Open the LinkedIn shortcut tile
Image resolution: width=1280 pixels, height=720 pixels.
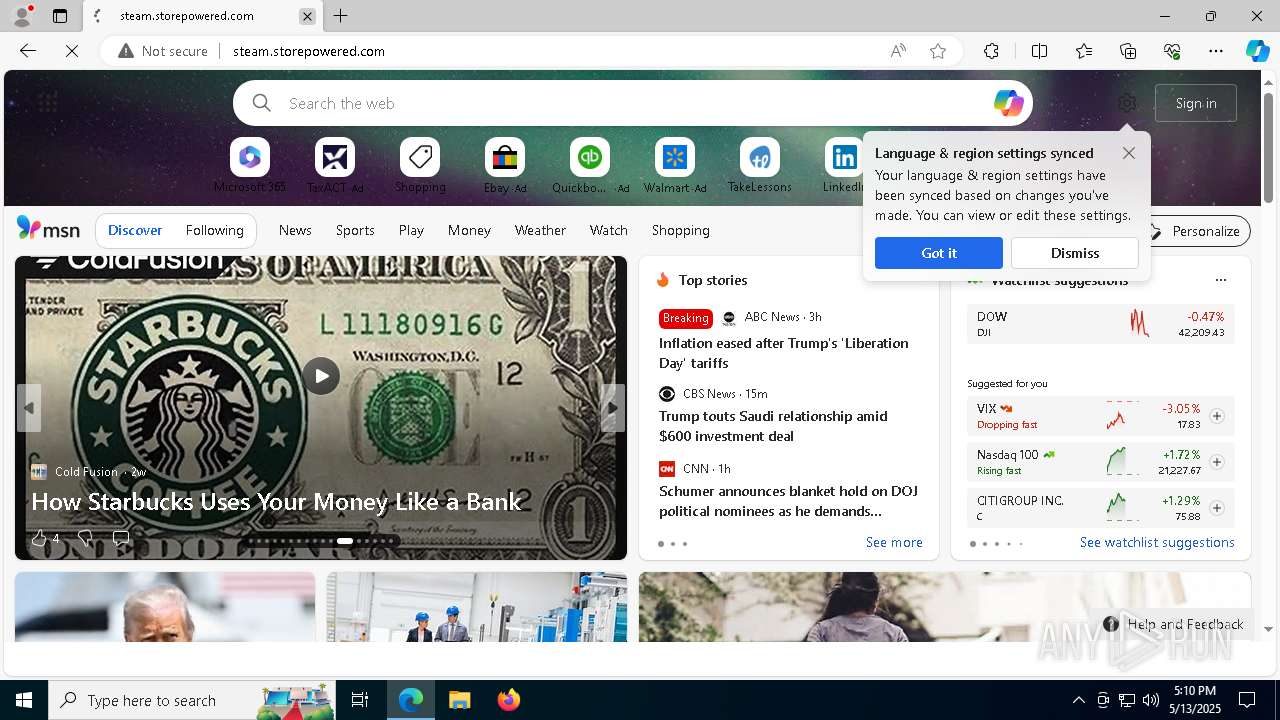point(844,158)
